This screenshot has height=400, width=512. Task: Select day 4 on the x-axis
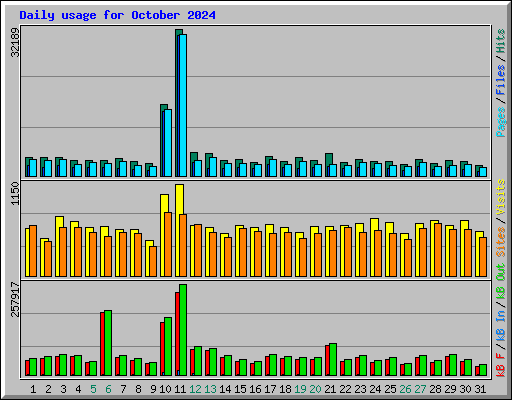tap(78, 389)
